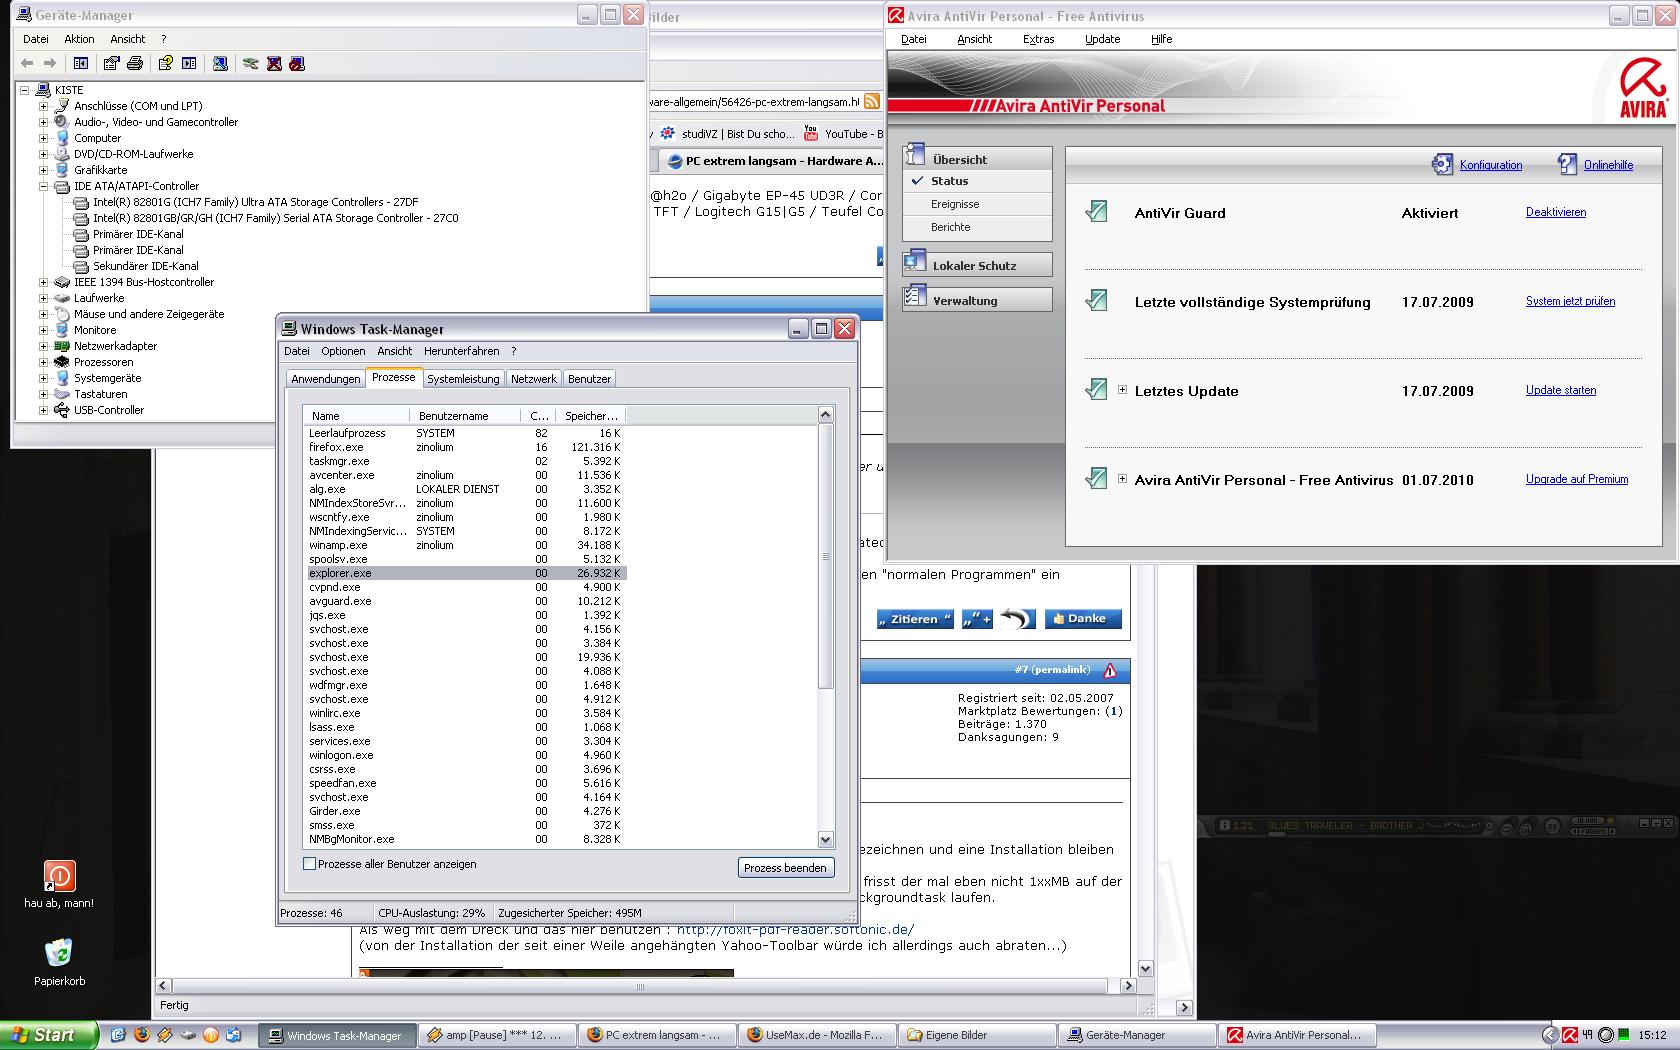Switch to the Systemleistung tab
The image size is (1680, 1050).
coord(463,379)
